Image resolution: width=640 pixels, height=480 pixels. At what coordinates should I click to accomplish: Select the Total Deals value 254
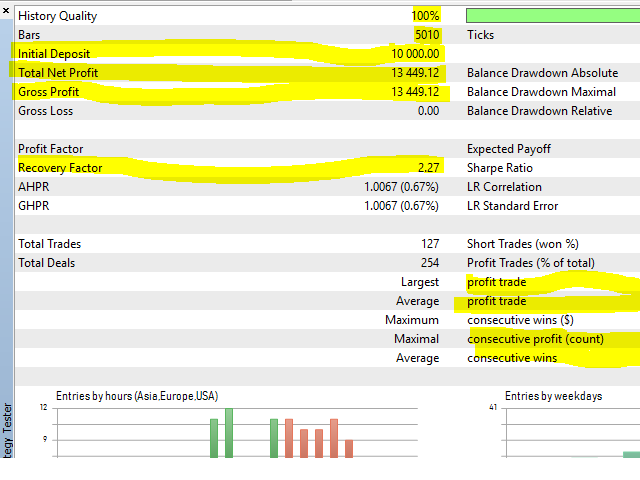click(429, 263)
